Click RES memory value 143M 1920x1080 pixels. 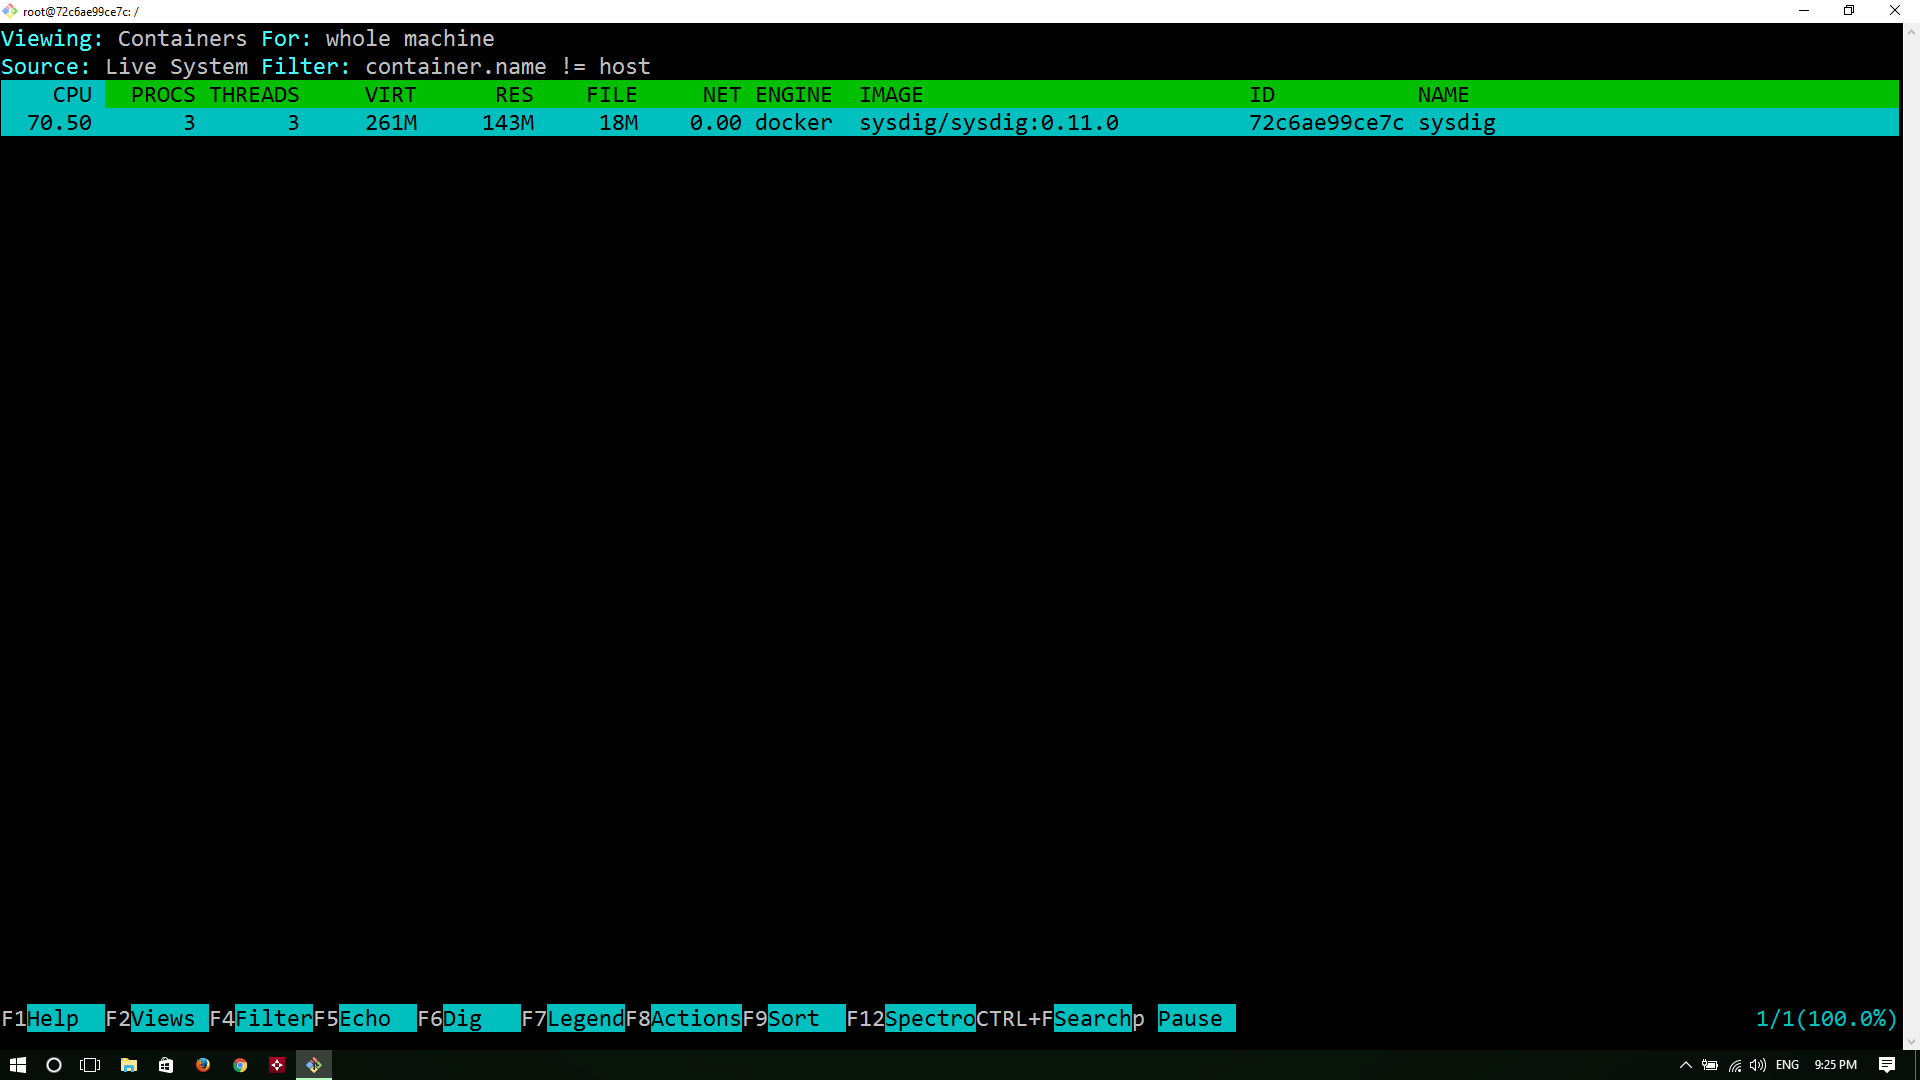508,123
